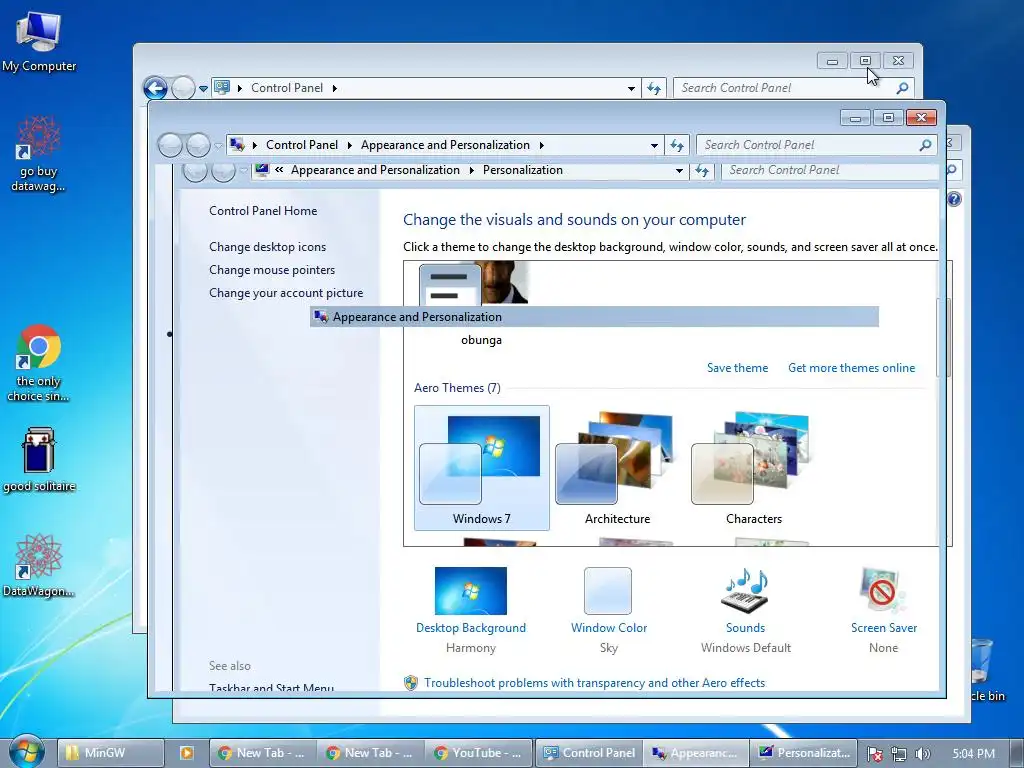Open network tray icon

pos(899,754)
